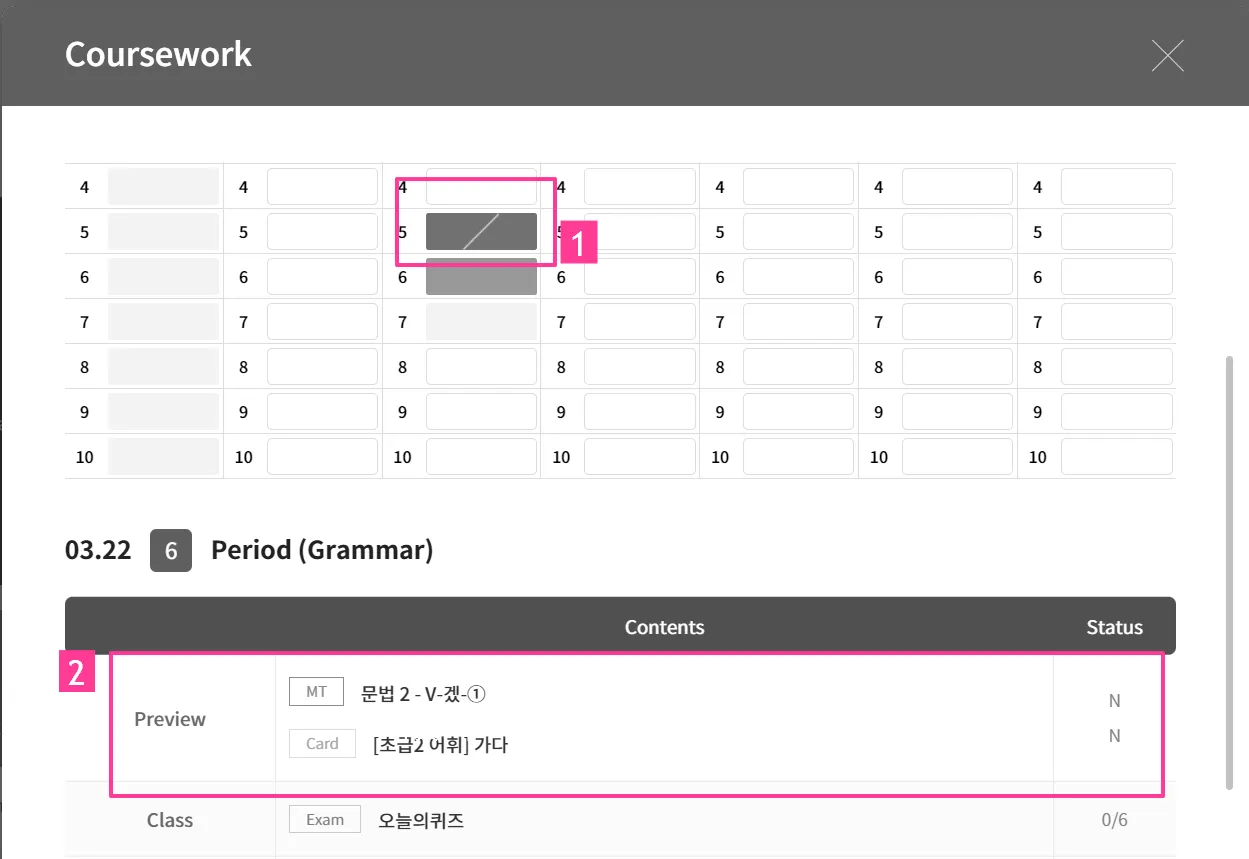
Task: Click the 0/6 exam status
Action: (1114, 821)
